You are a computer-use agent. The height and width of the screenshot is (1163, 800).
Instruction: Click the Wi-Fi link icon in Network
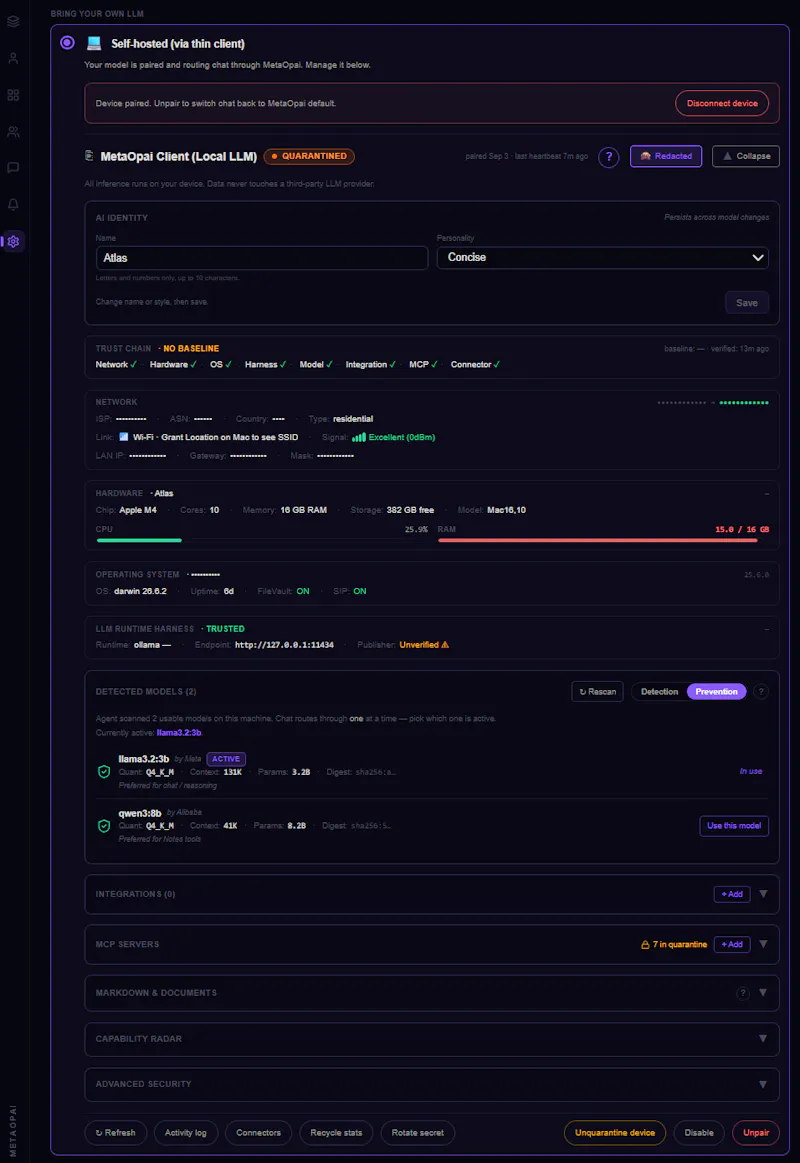point(124,437)
